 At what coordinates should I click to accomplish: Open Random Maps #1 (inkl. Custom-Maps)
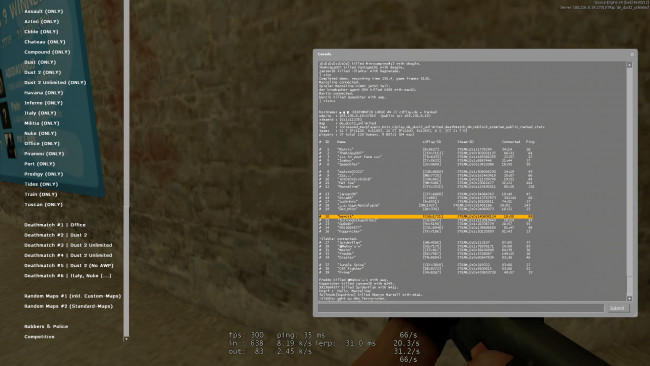(x=73, y=296)
